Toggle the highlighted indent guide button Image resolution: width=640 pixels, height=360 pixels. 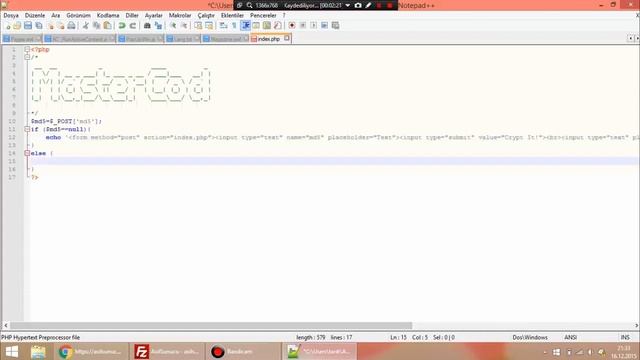[x=245, y=26]
